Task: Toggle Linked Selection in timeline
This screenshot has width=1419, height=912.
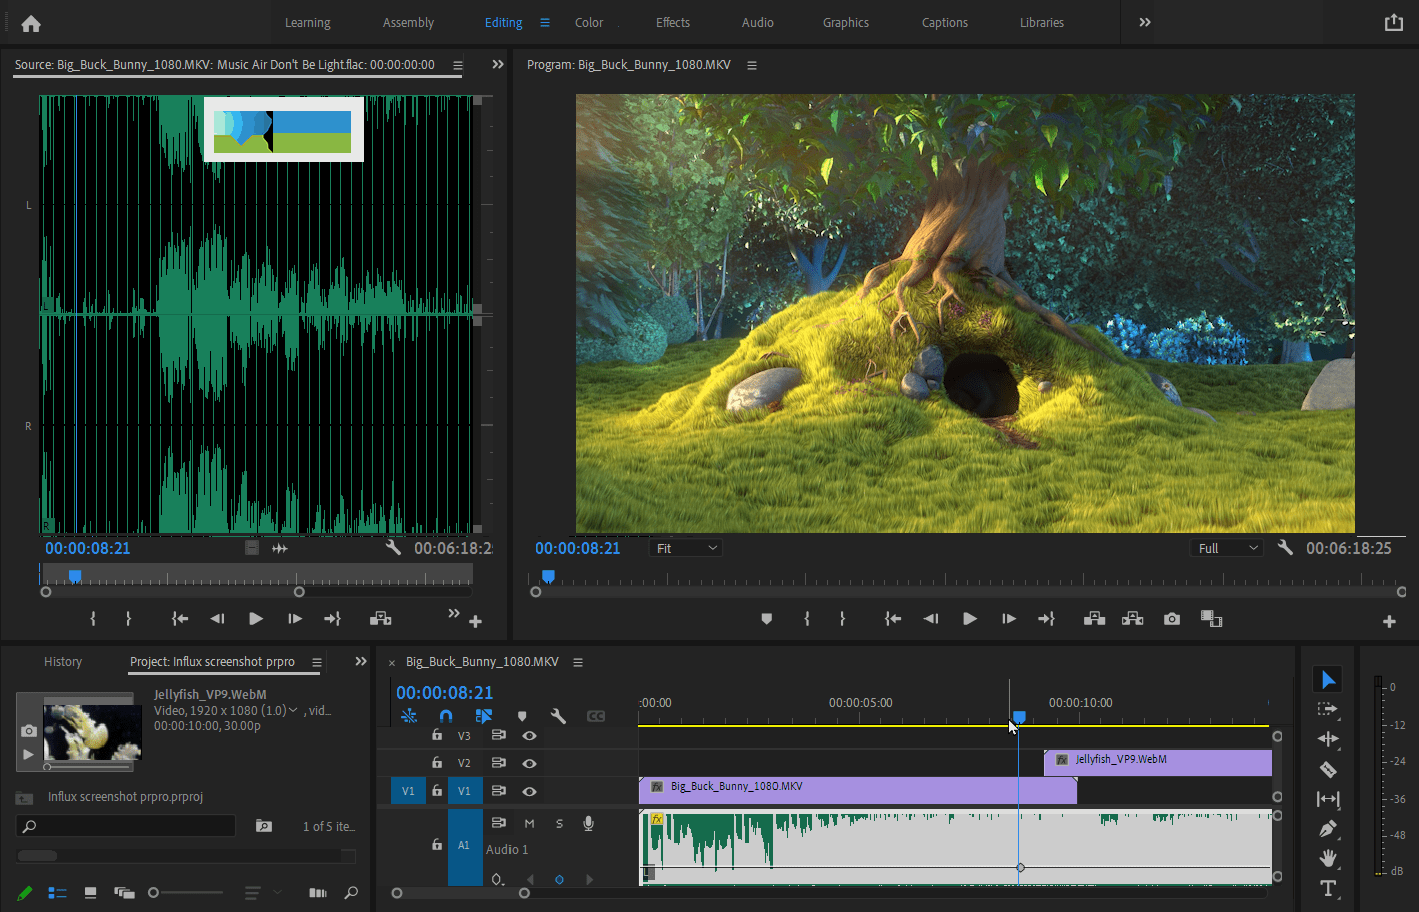Action: coord(484,716)
